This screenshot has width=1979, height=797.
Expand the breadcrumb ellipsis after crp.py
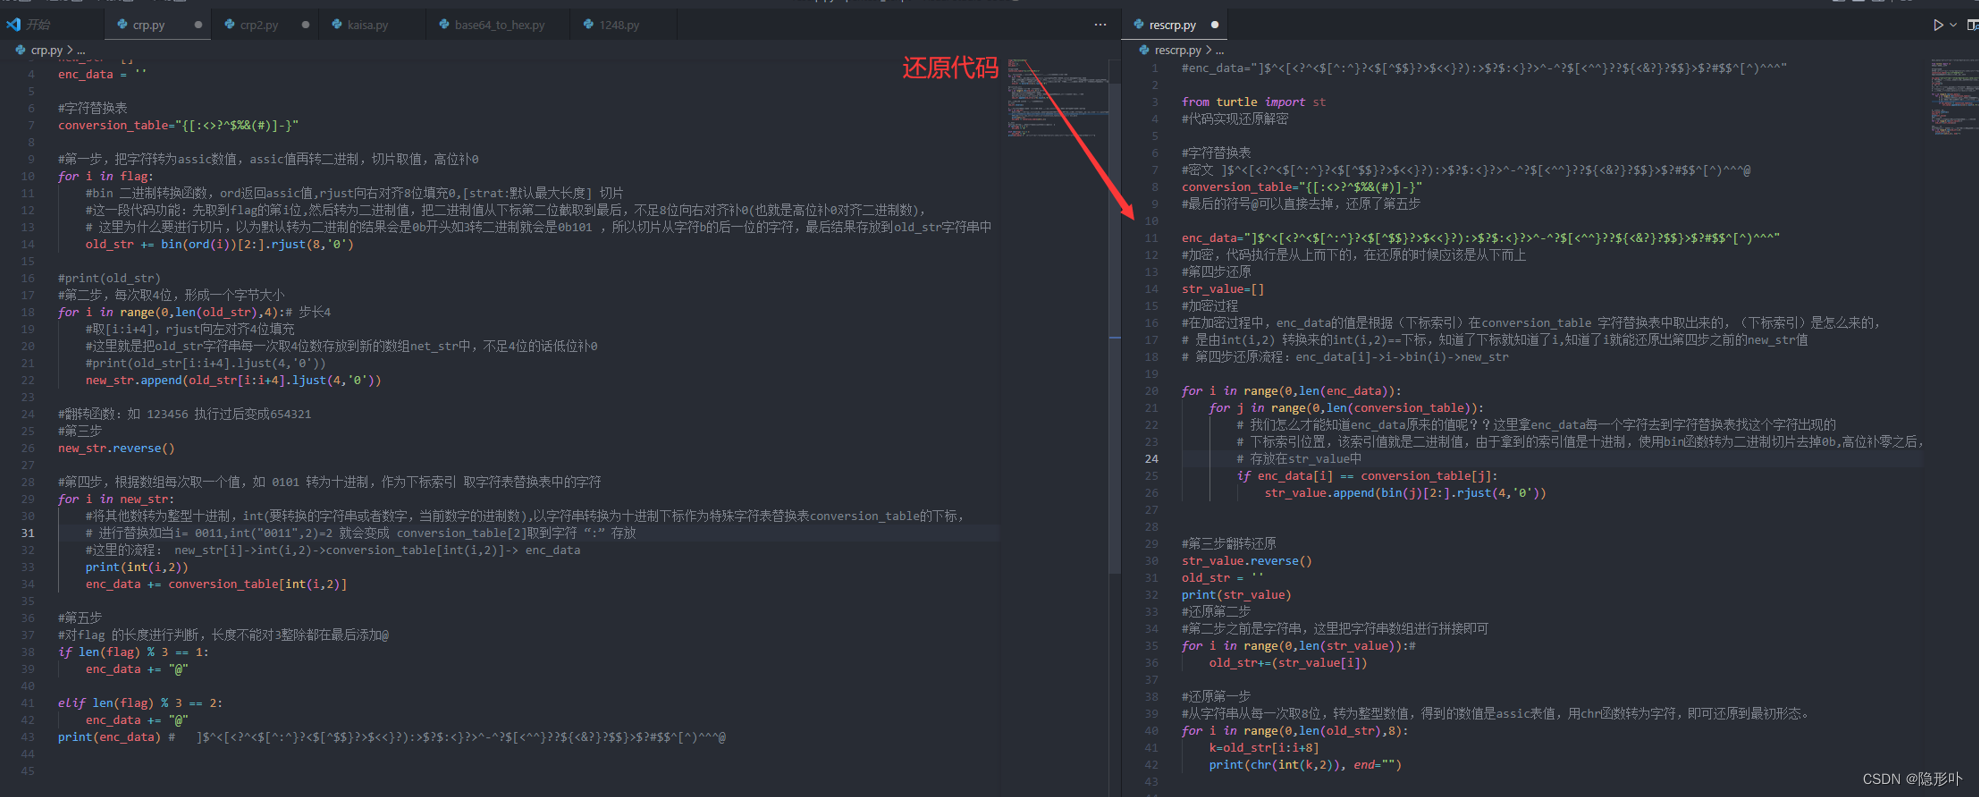tap(81, 50)
